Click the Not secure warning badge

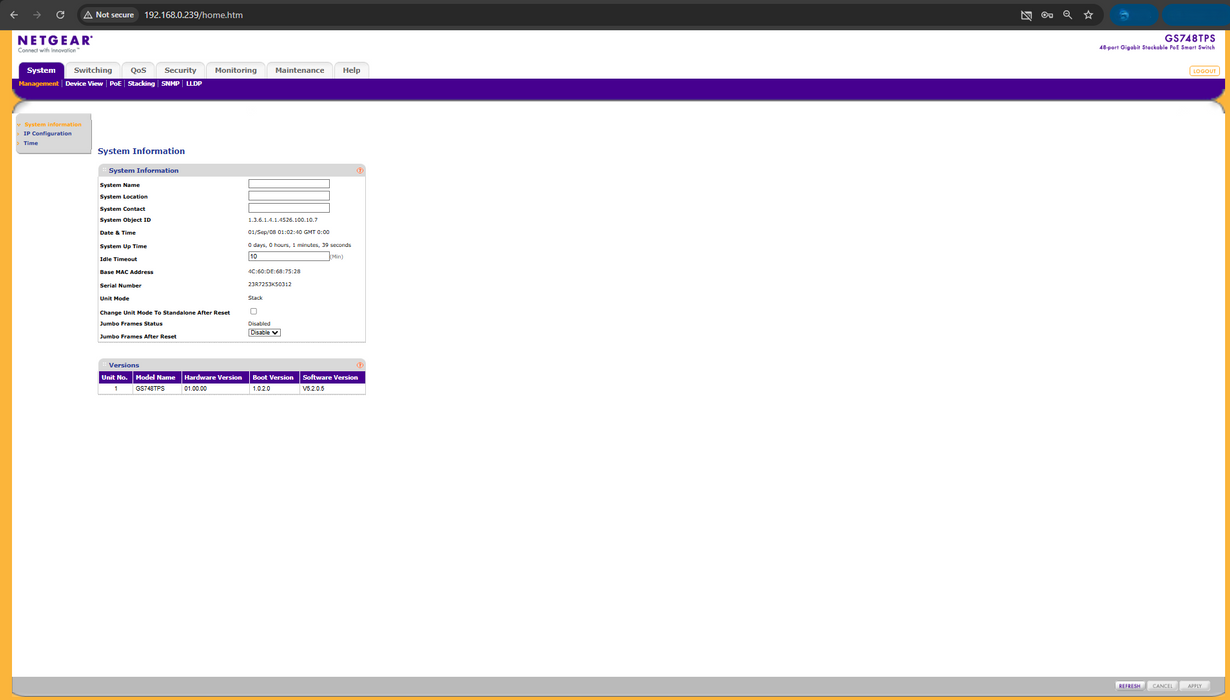(108, 15)
